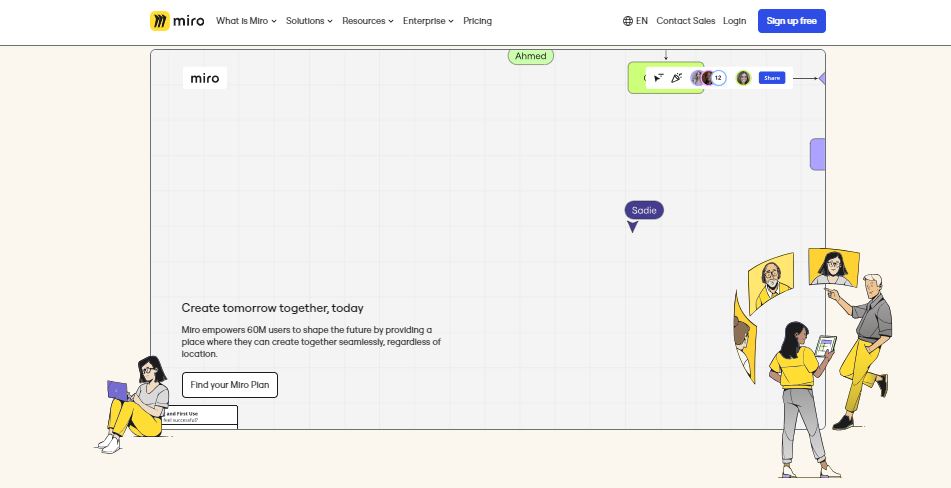Open the Contact Sales link
951x488 pixels.
pos(685,21)
